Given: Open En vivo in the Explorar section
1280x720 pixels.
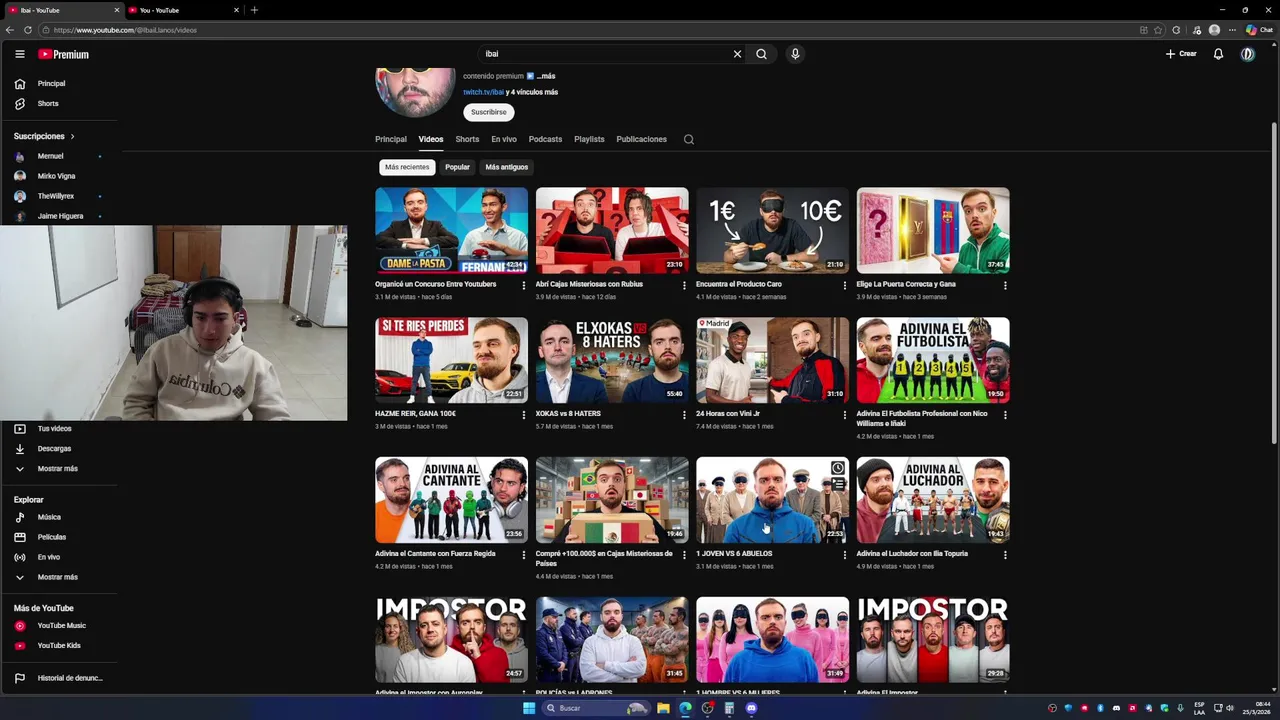Looking at the screenshot, I should (49, 557).
